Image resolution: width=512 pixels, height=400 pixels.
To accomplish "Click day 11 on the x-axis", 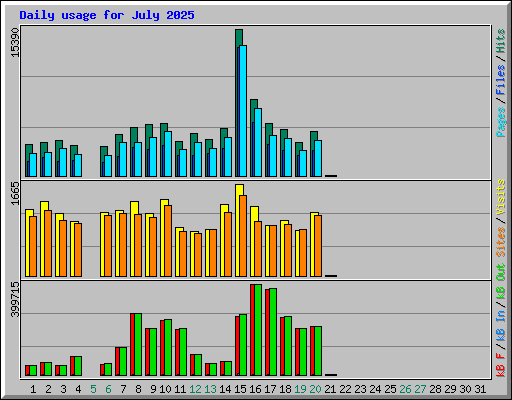I will [180, 389].
